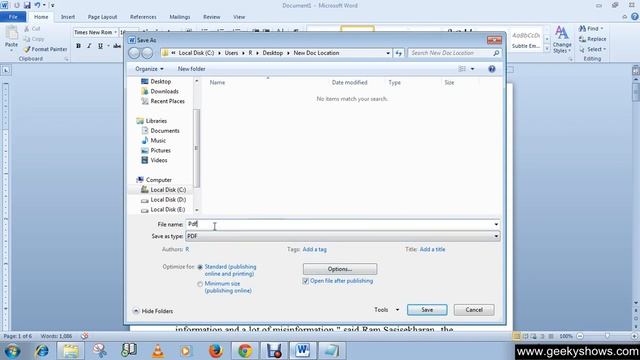Toggle Bold formatting in Word ribbon
Image resolution: width=640 pixels, height=360 pixels.
tap(78, 46)
